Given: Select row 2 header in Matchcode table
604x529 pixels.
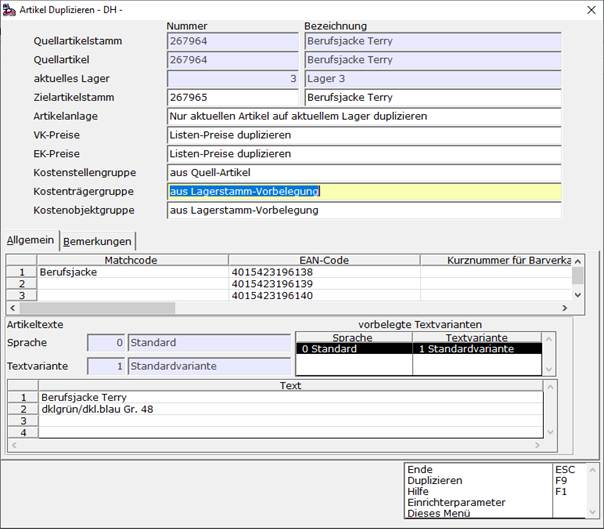Looking at the screenshot, I should 22,284.
